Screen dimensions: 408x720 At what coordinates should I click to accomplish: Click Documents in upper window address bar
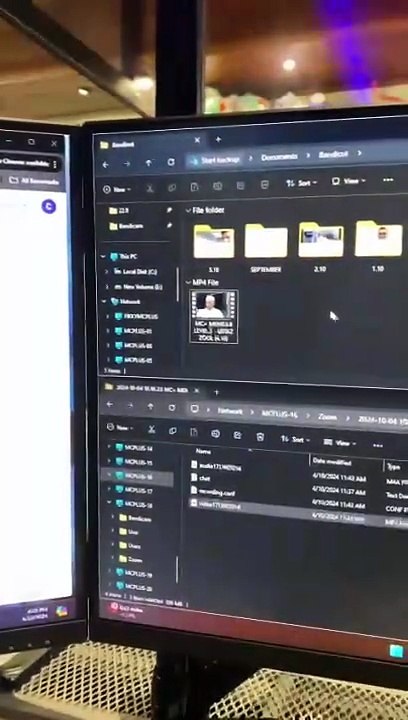[x=279, y=157]
